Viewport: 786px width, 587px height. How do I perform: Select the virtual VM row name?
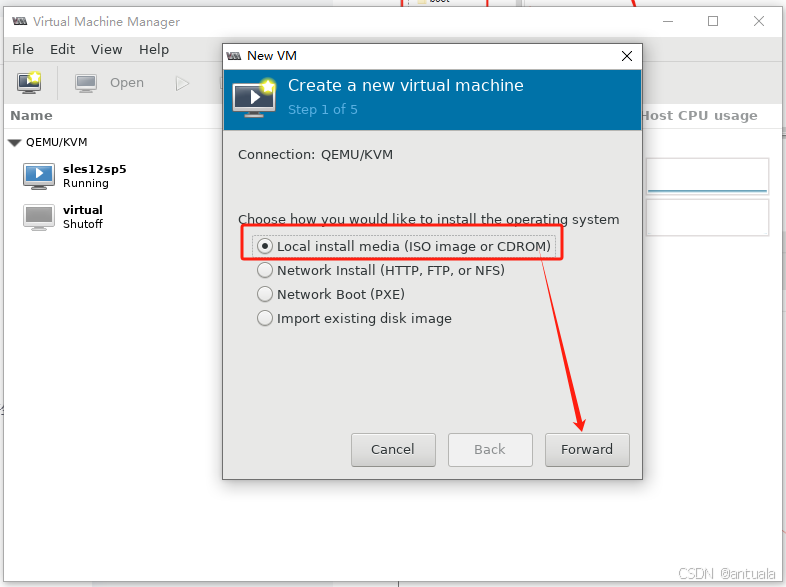[x=83, y=210]
